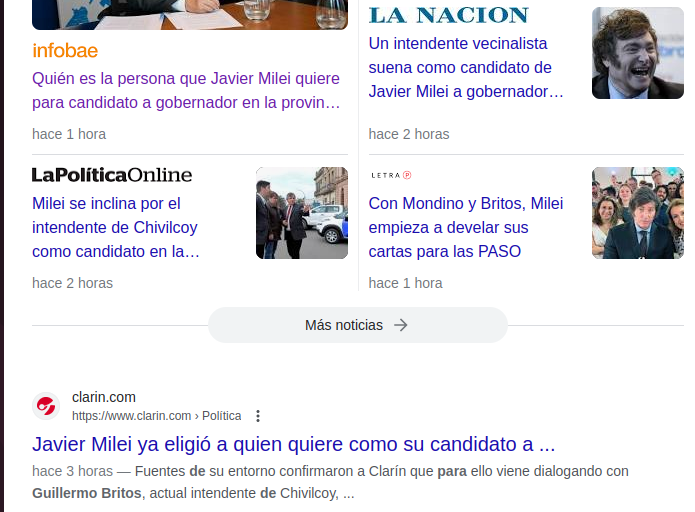Screen dimensions: 695x512
Task: Click the clarin.com Política breadcrumb URL
Action: click(x=156, y=416)
